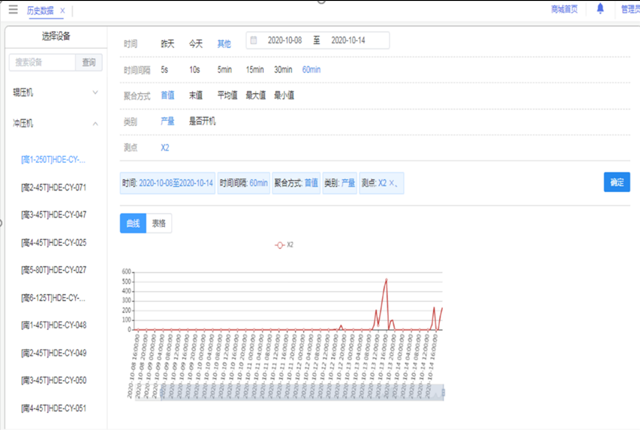Click the calendar icon in date range
The width and height of the screenshot is (640, 430).
pos(253,40)
